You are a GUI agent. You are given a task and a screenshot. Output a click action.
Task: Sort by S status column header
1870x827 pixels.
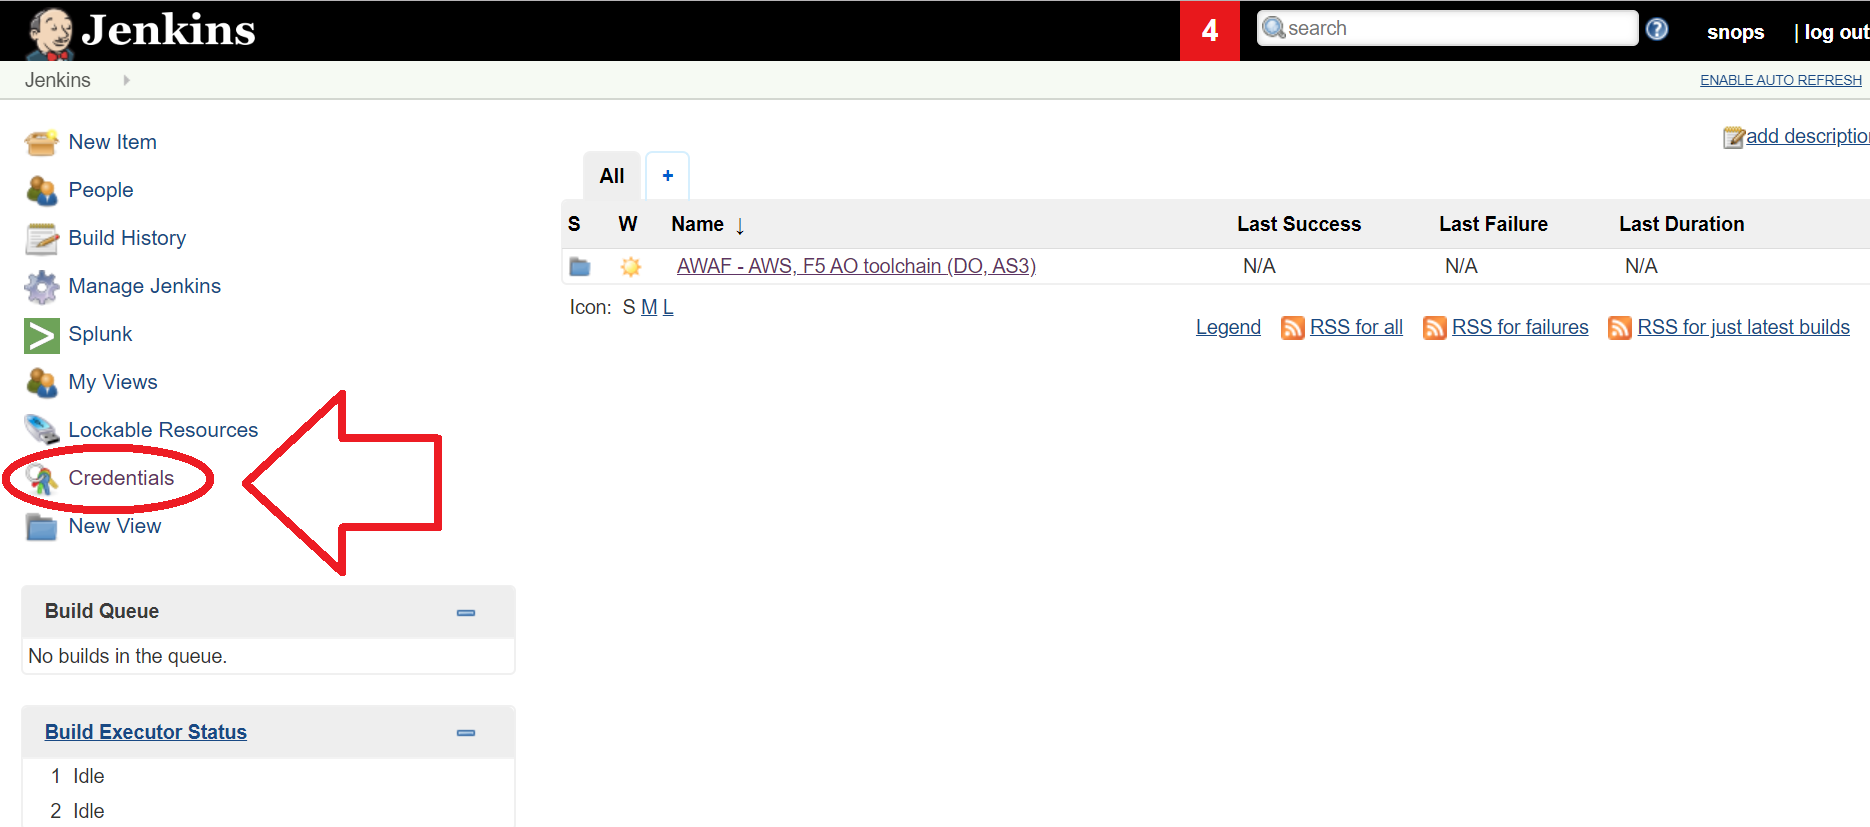point(574,224)
